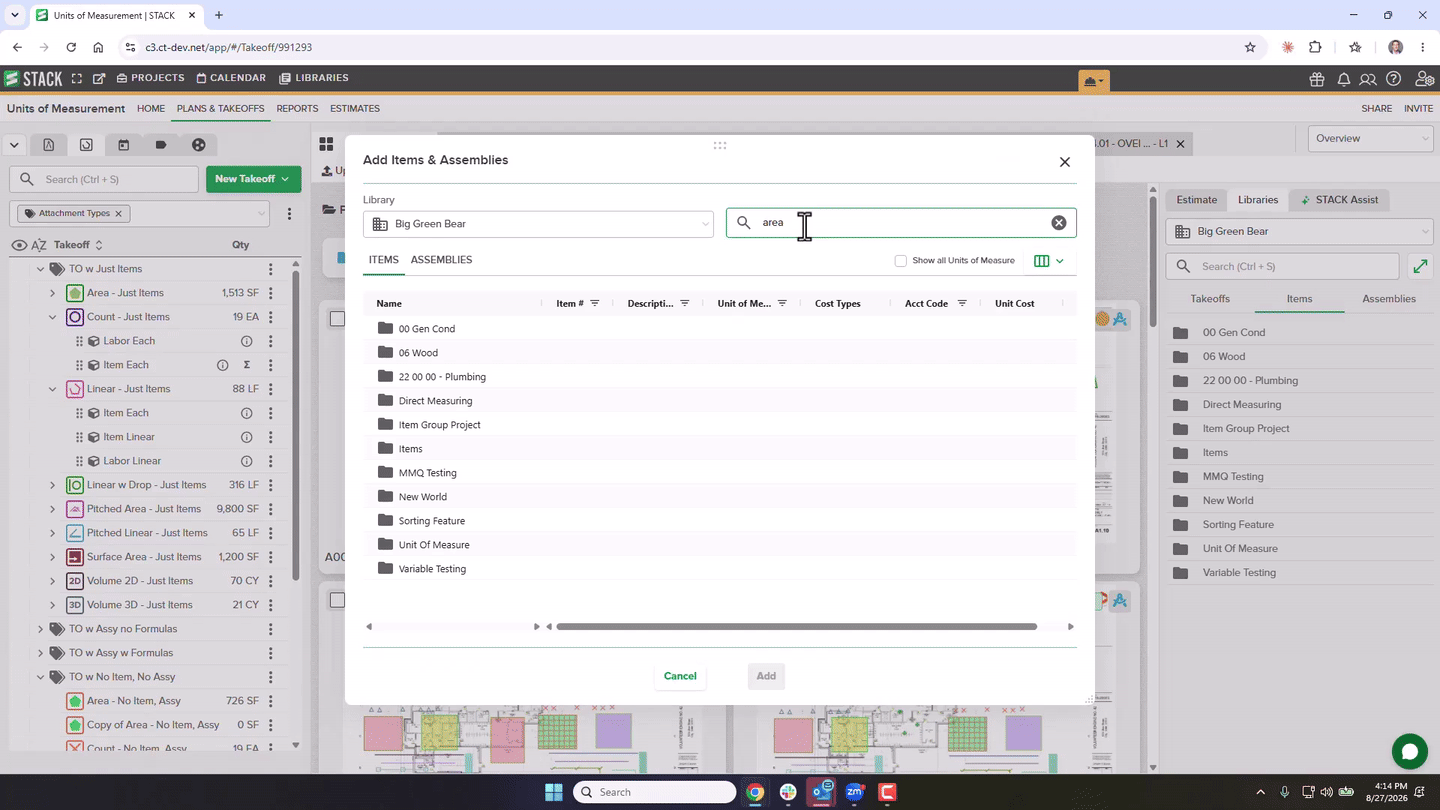Open the 06 Wood folder in the dialog

point(418,353)
